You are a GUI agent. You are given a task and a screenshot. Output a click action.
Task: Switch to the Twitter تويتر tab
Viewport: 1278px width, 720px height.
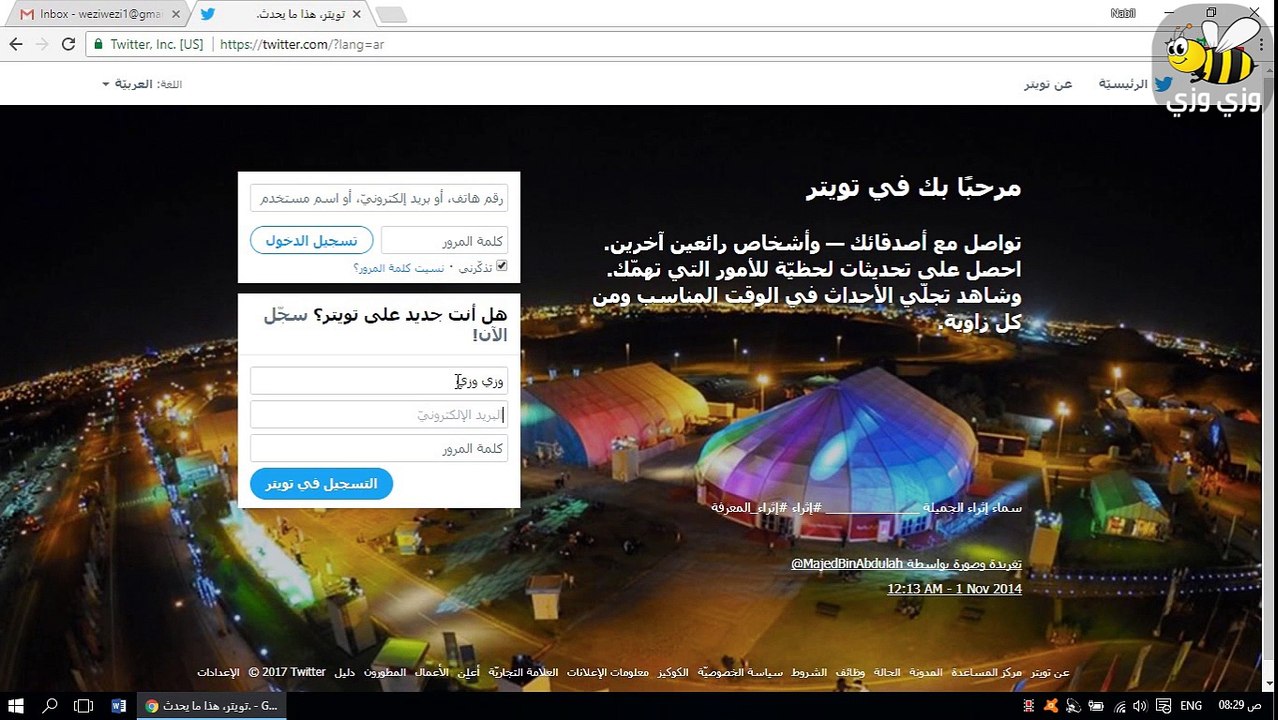[x=285, y=14]
